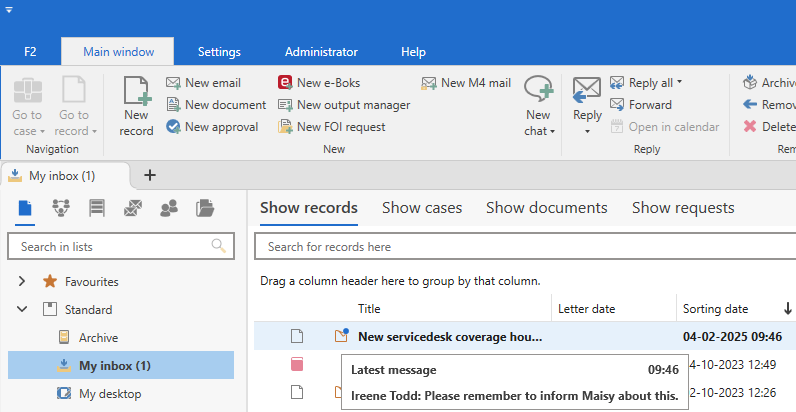Open the New chat dropdown
The height and width of the screenshot is (412, 796).
(x=539, y=131)
